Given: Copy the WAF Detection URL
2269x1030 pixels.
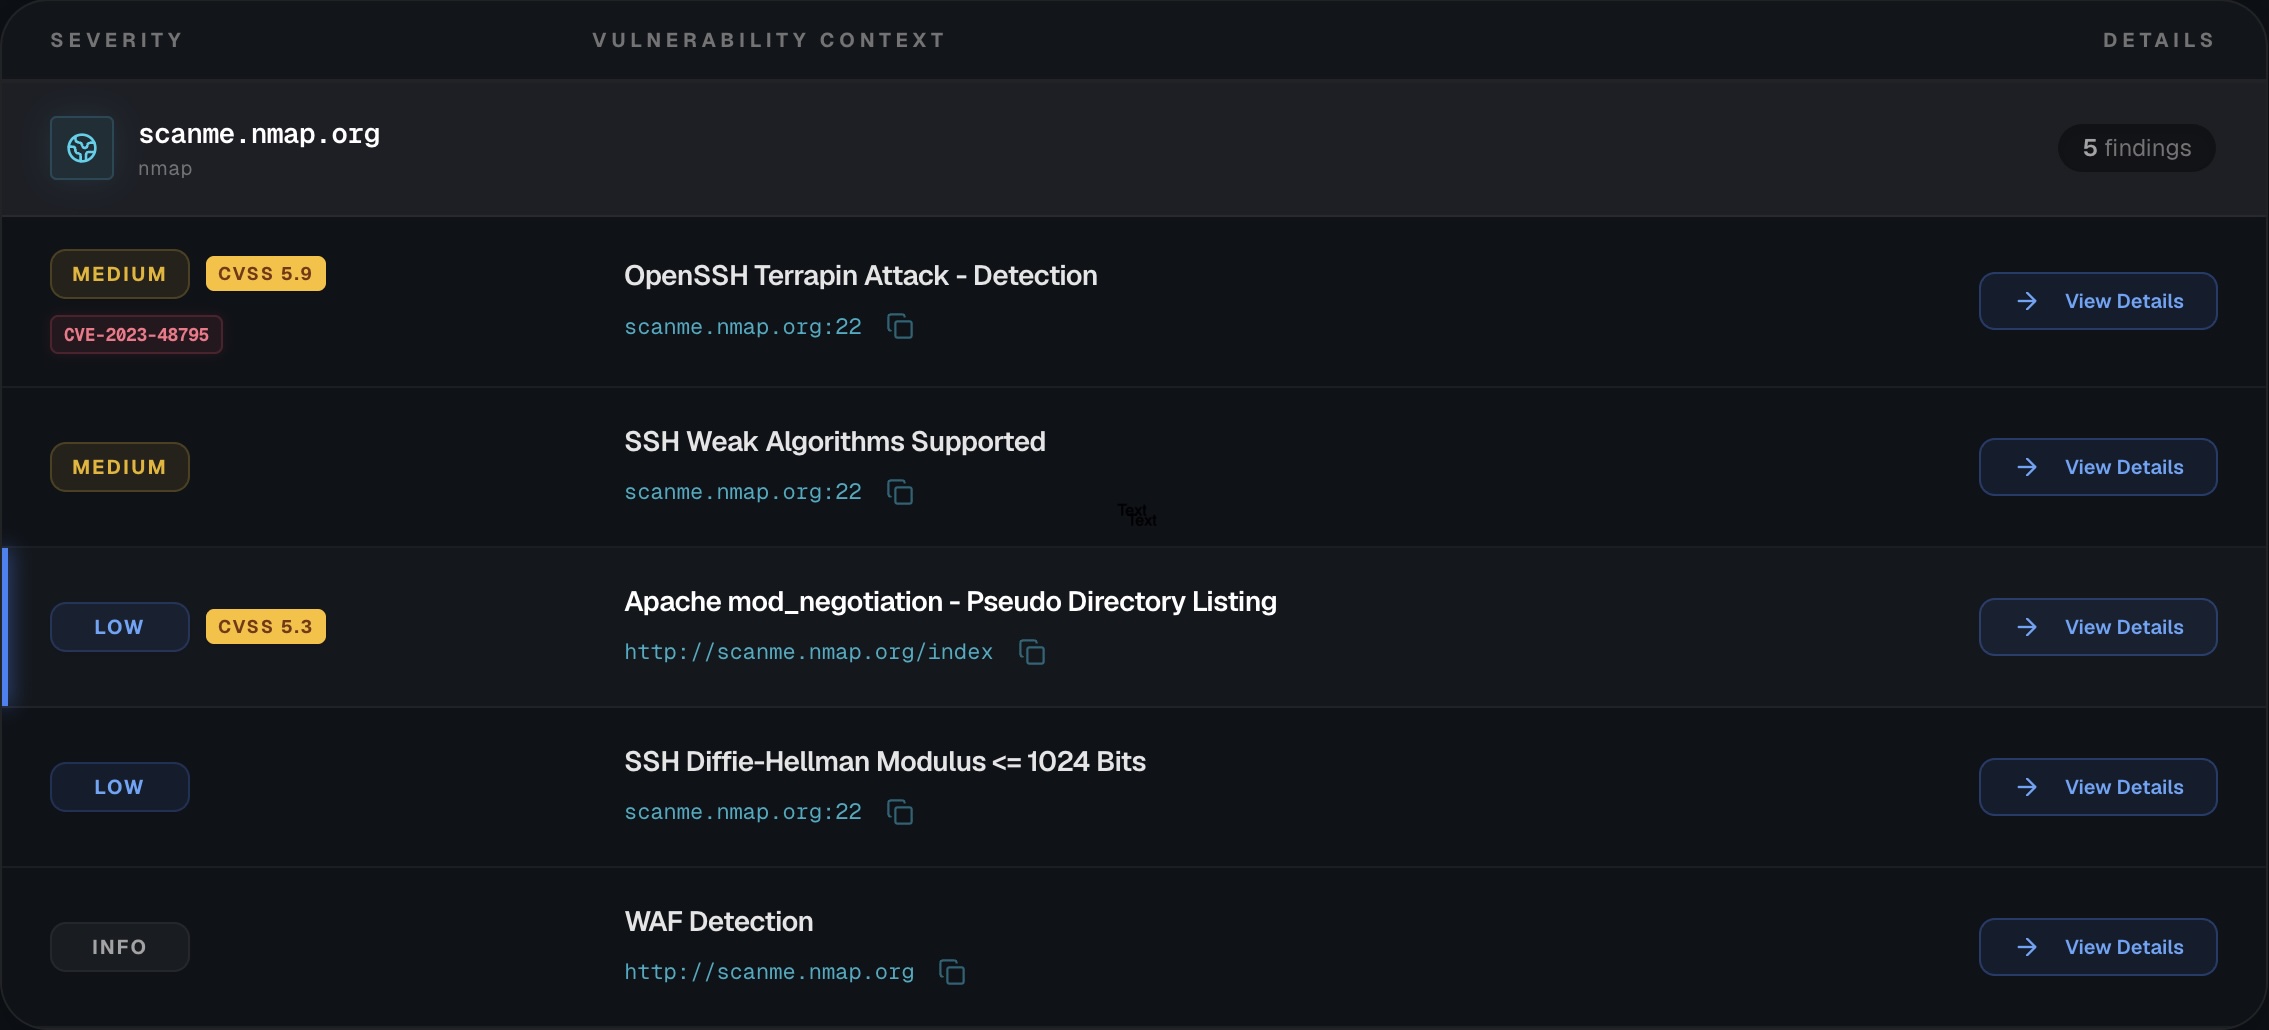Looking at the screenshot, I should 952,972.
